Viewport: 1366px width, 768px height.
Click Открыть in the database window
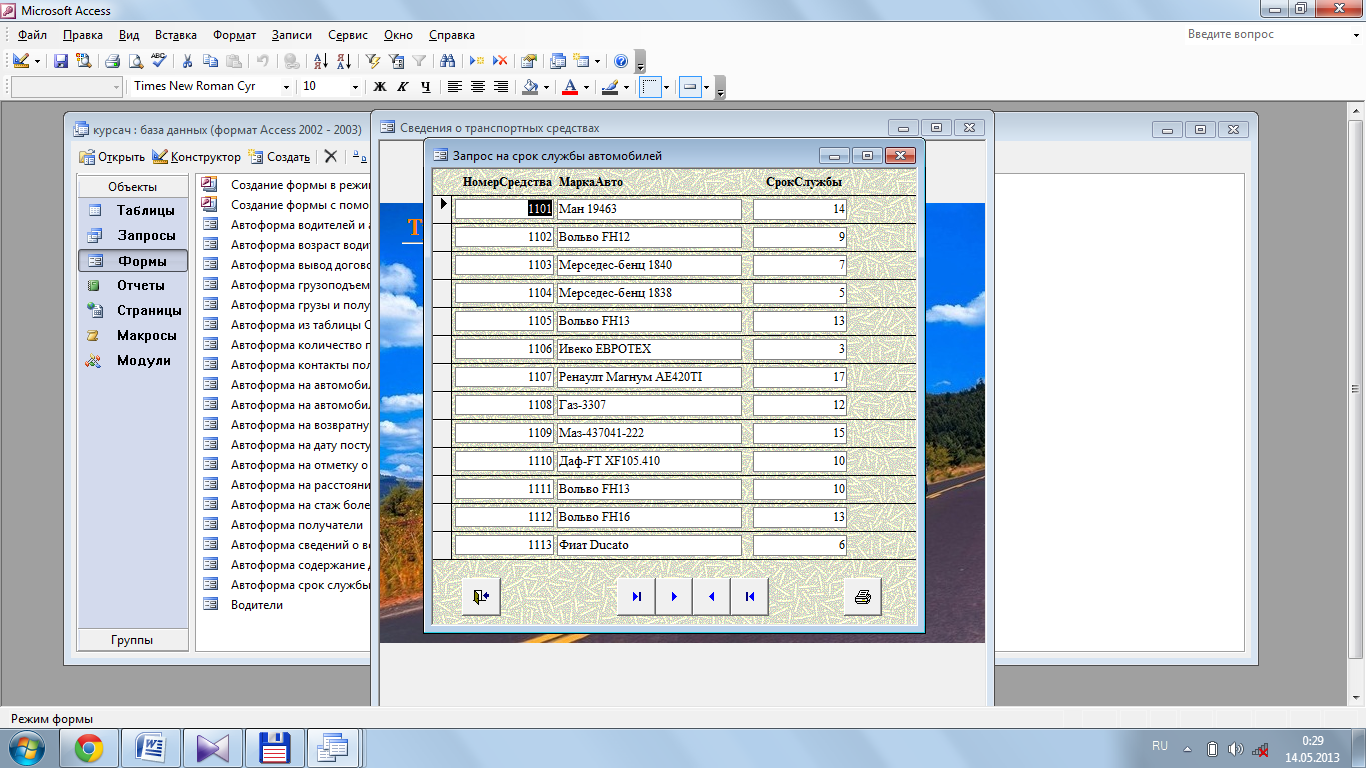113,157
